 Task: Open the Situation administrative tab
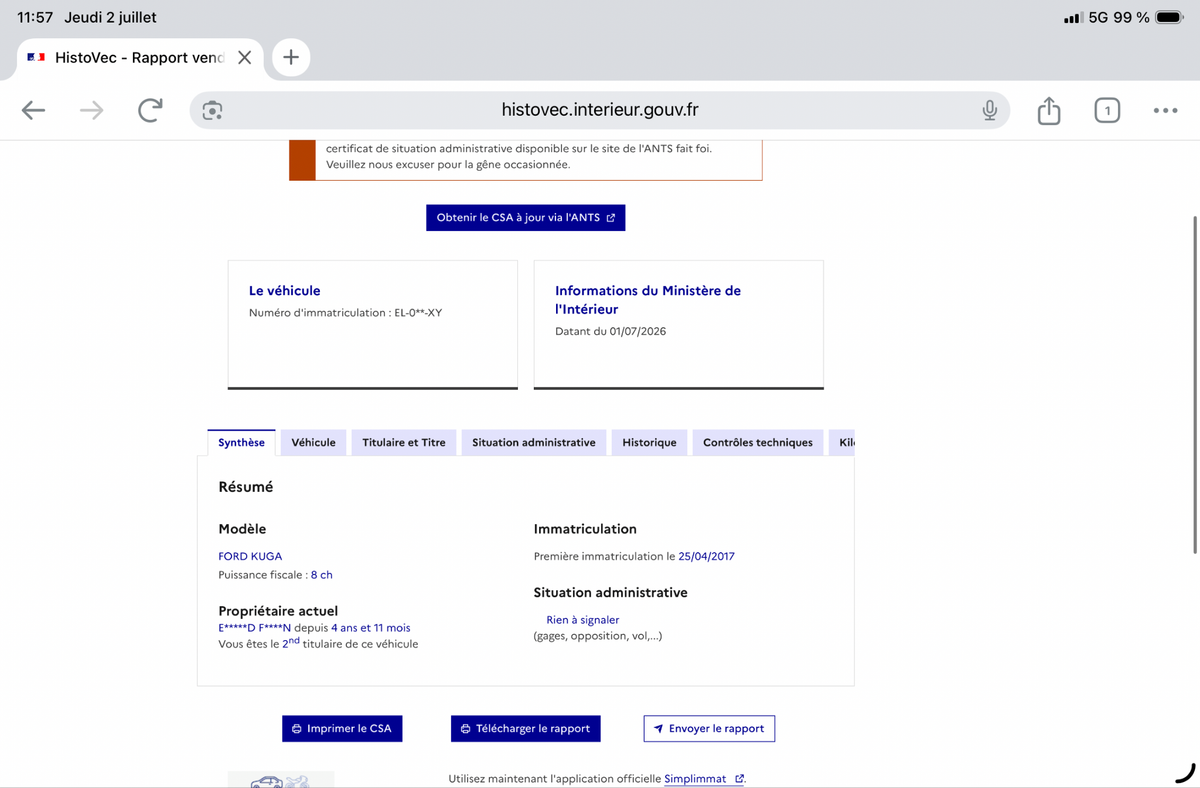pos(534,442)
